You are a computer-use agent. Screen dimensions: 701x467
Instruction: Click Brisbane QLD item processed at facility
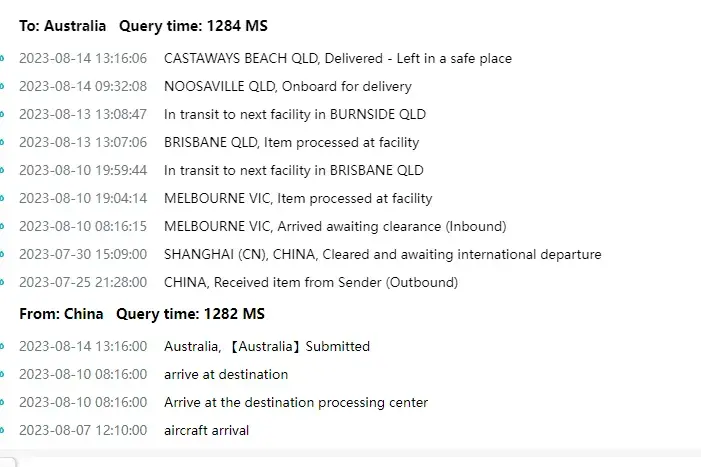tap(291, 142)
